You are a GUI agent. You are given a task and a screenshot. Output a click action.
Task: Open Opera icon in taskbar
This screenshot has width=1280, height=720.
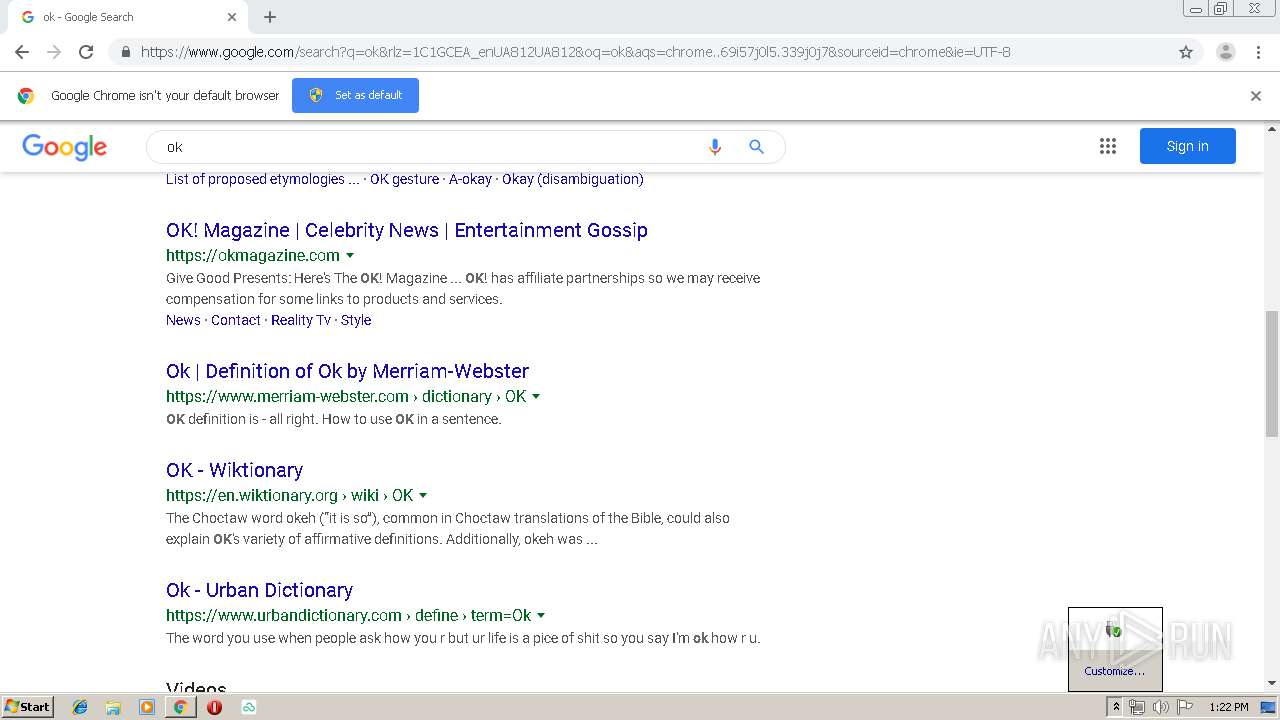click(x=214, y=707)
